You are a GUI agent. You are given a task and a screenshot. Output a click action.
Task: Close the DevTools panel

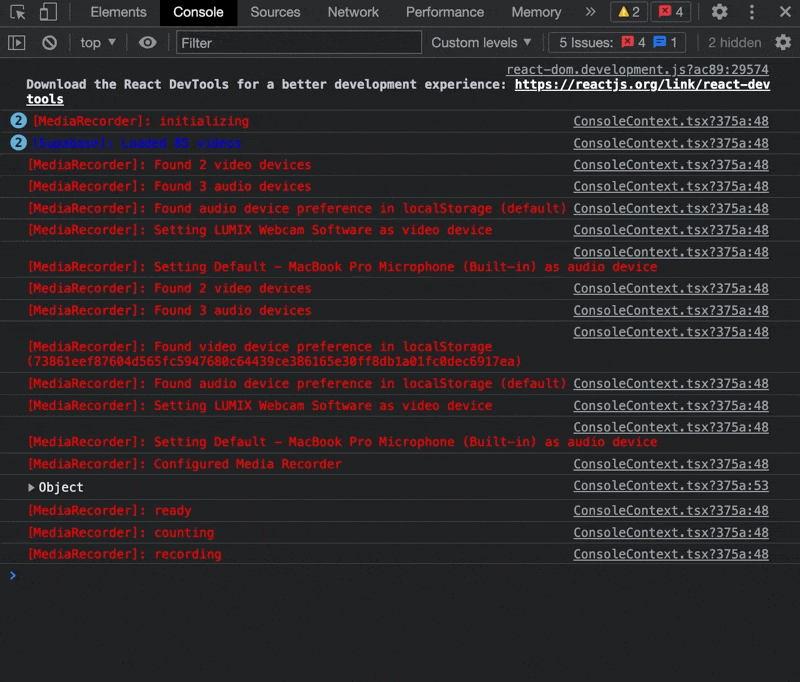(785, 12)
